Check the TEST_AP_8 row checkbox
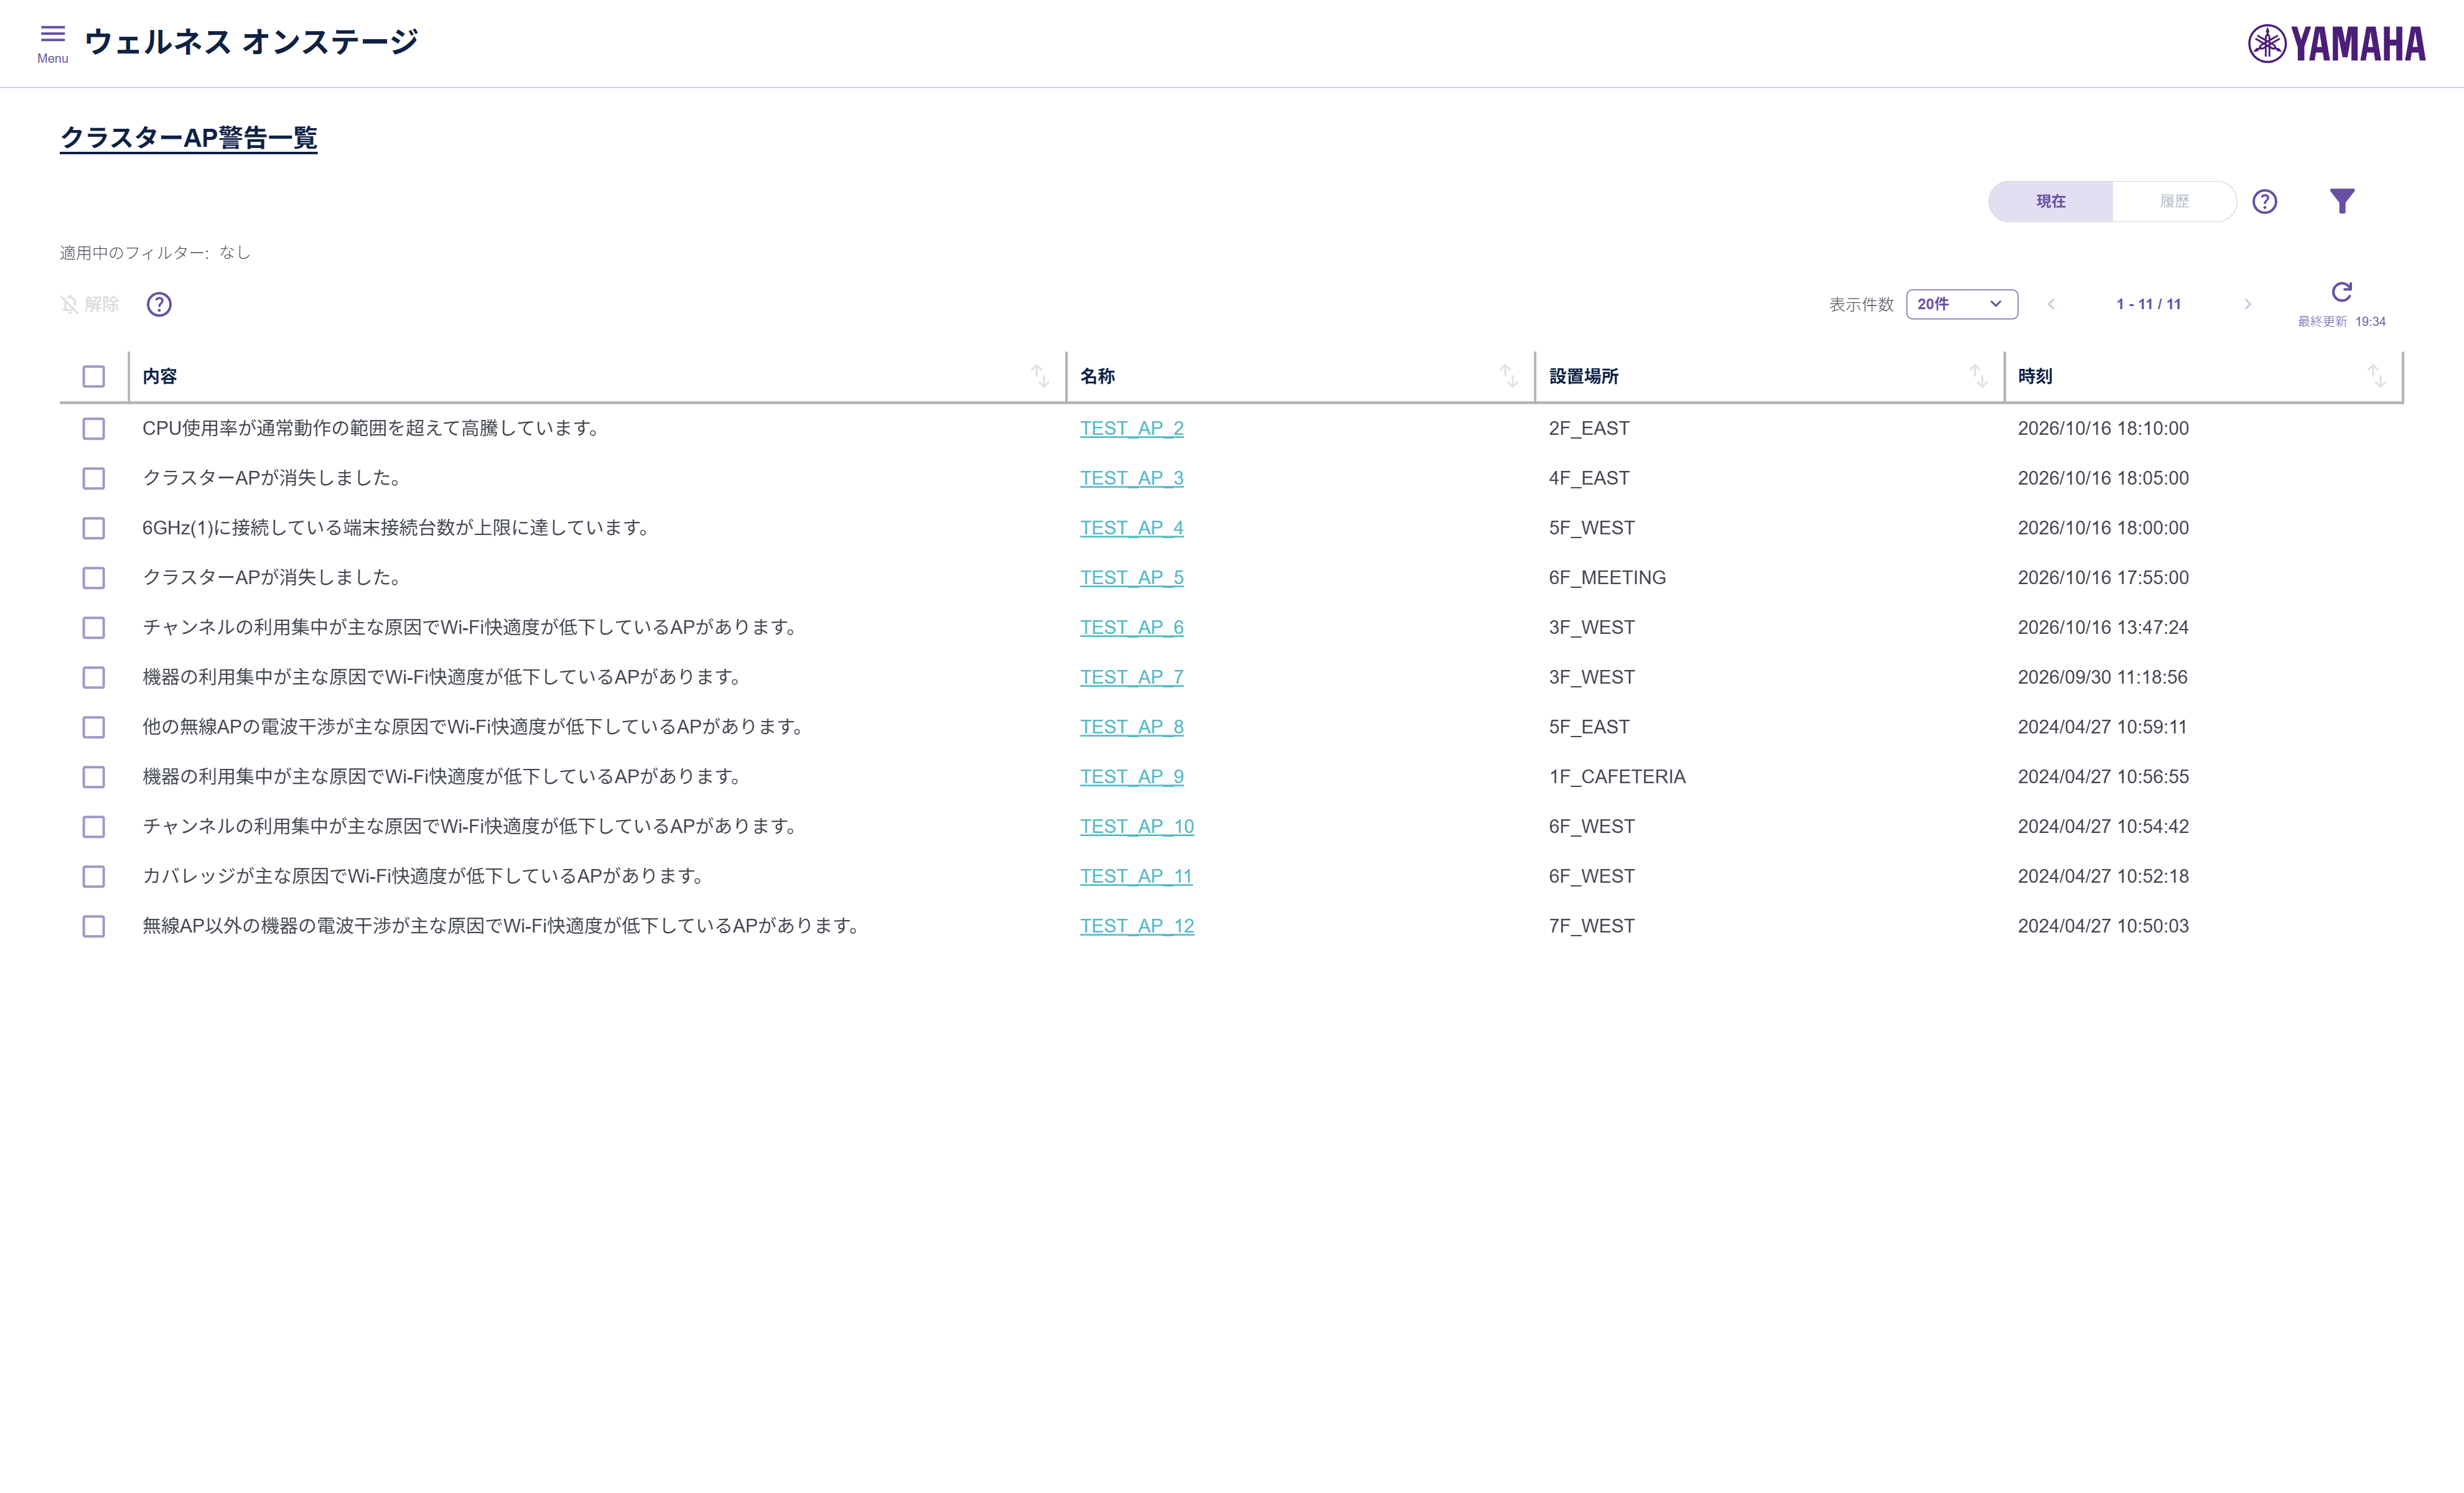Image resolution: width=2464 pixels, height=1493 pixels. coord(94,727)
